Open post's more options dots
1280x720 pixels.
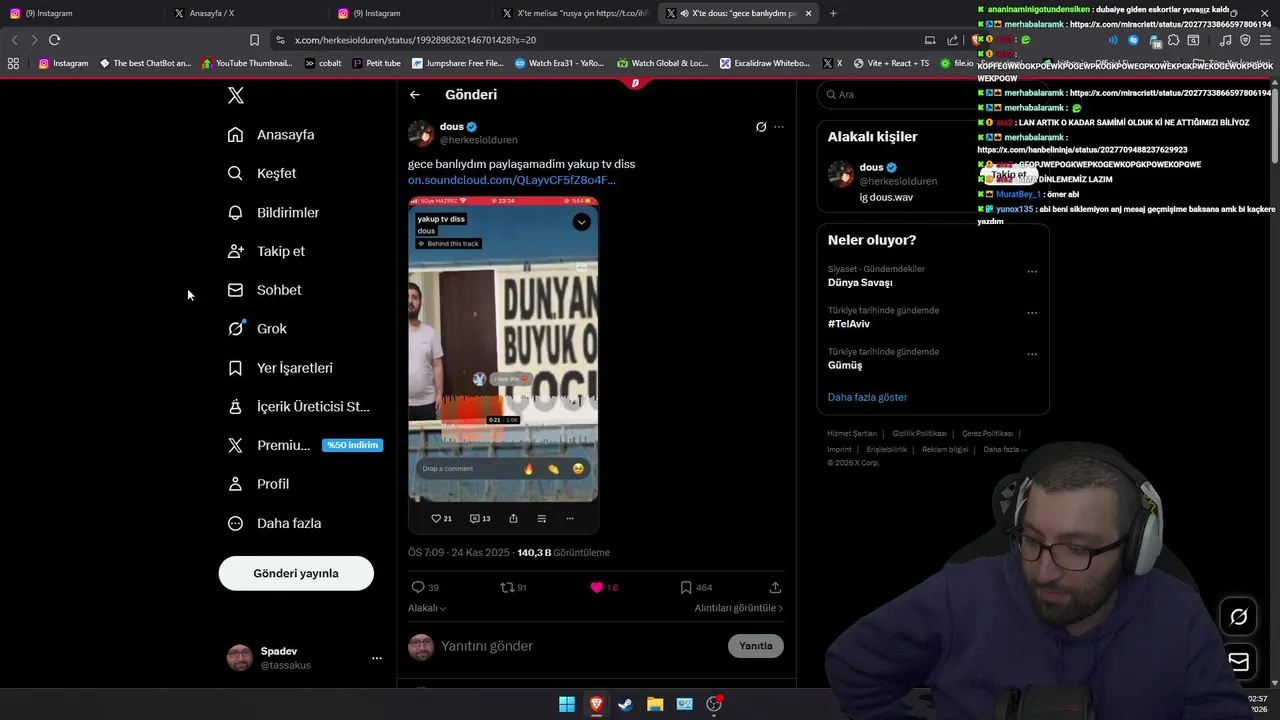tap(779, 127)
